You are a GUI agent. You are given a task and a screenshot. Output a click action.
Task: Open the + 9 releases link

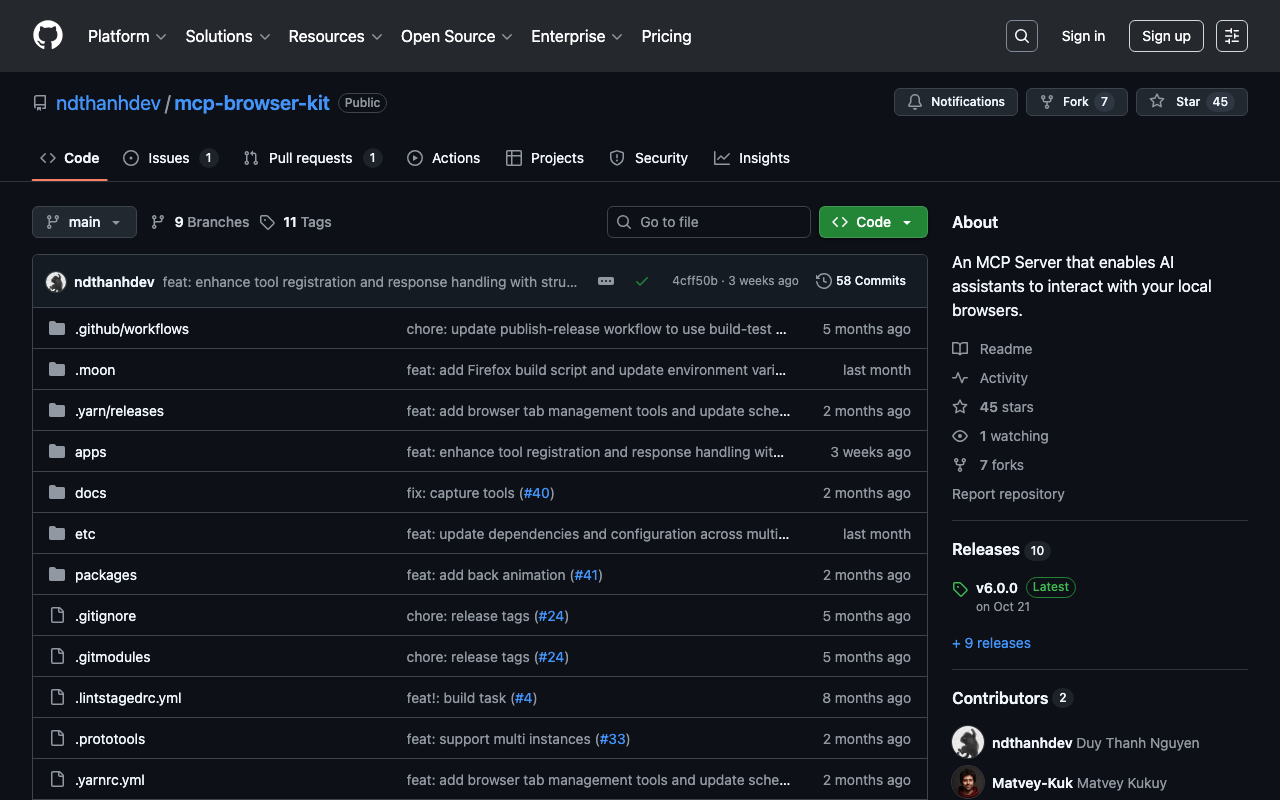991,643
